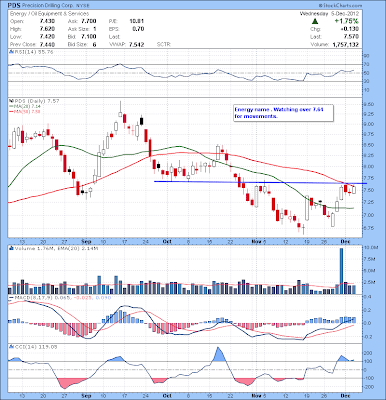Click the green up-arrow change indicator

tap(315, 21)
